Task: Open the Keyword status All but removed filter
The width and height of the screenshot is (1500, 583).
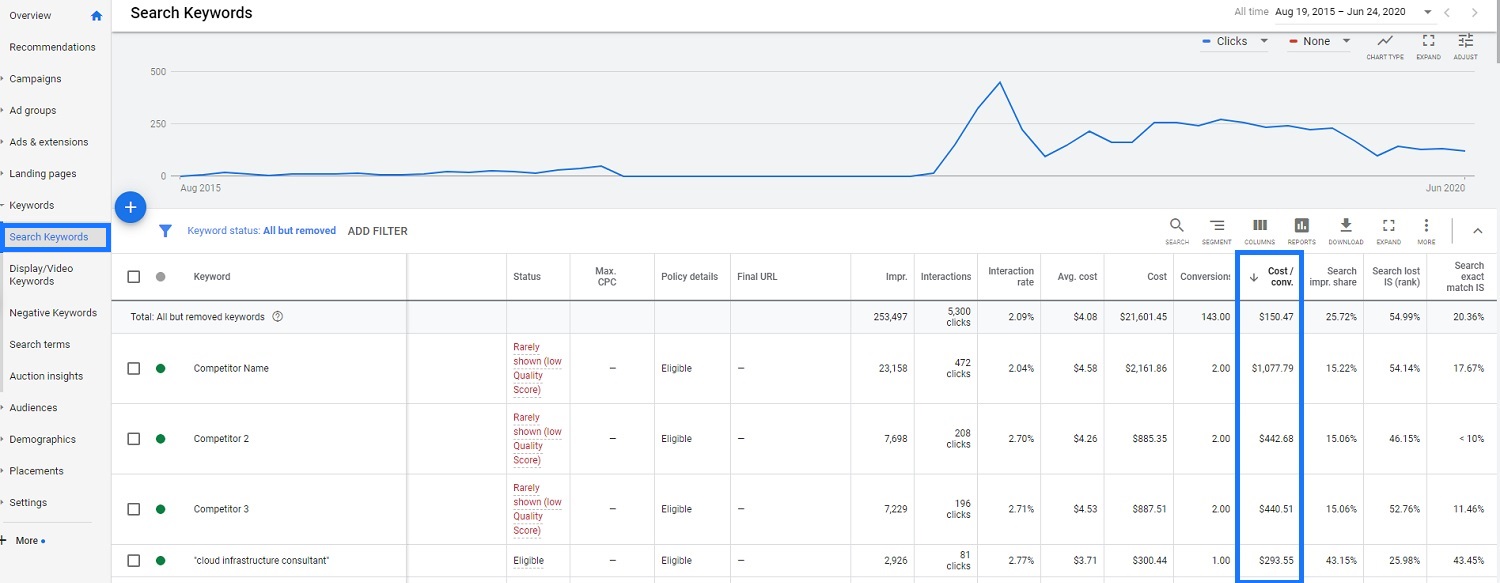Action: coord(261,230)
